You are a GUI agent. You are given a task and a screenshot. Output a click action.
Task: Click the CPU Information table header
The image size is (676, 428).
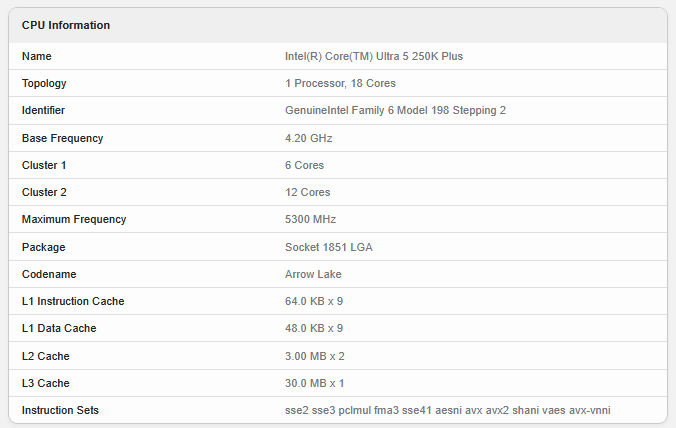click(x=66, y=25)
